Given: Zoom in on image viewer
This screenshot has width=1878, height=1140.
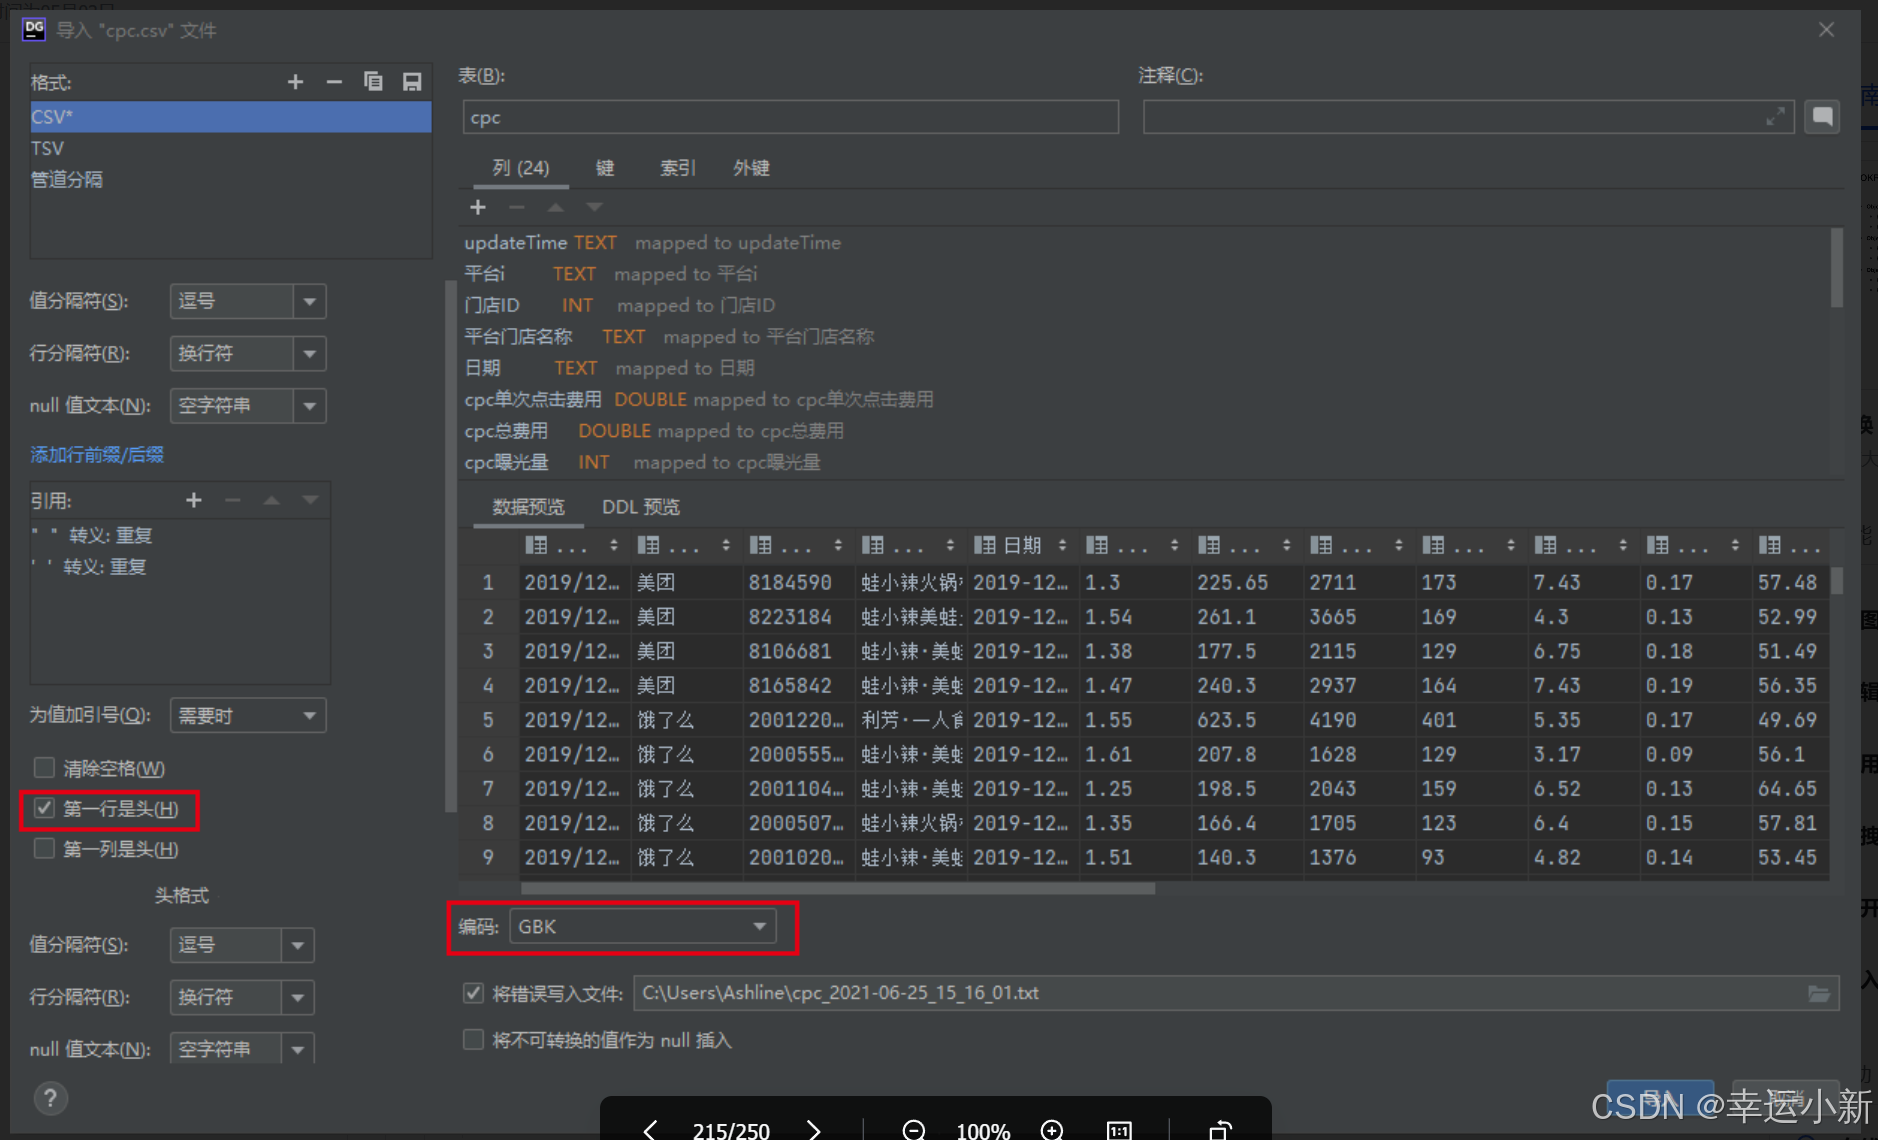Looking at the screenshot, I should pyautogui.click(x=1052, y=1129).
